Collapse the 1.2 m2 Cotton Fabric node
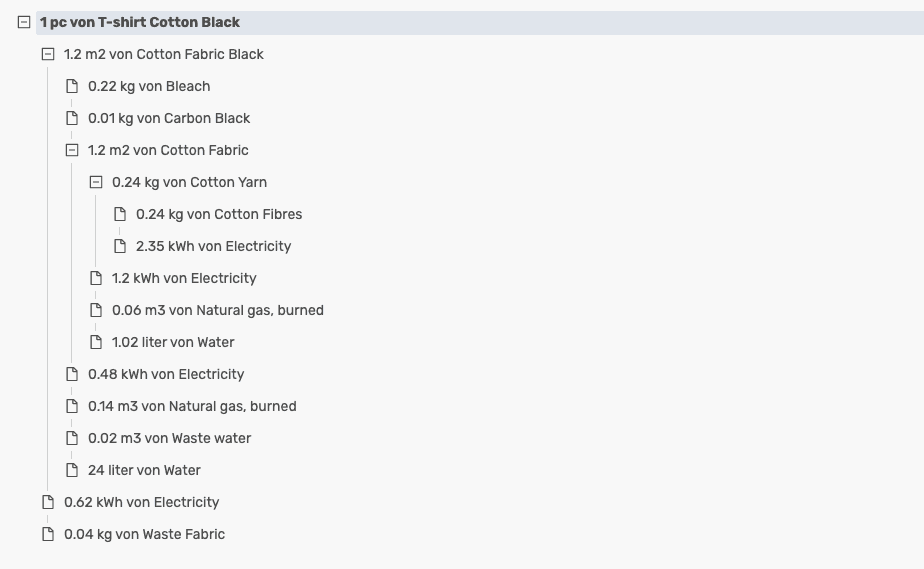The width and height of the screenshot is (924, 569). (72, 150)
